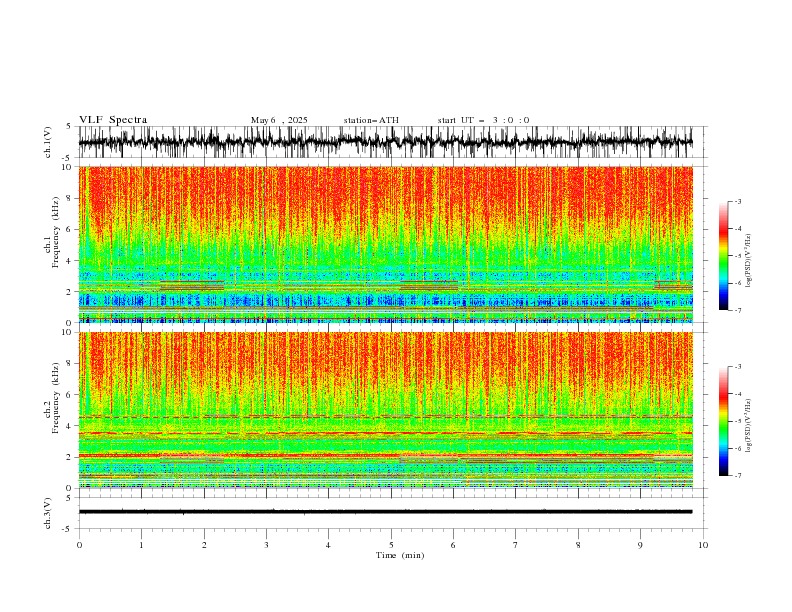
Task: Click the log(PSD) label beside ch.2 color scale
Action: point(748,426)
